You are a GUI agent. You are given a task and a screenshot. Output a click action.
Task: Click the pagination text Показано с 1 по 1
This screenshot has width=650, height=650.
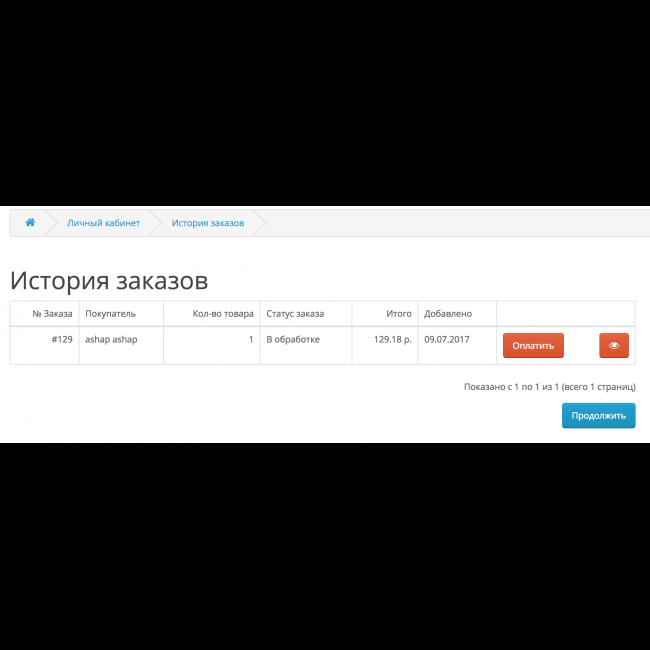click(549, 386)
